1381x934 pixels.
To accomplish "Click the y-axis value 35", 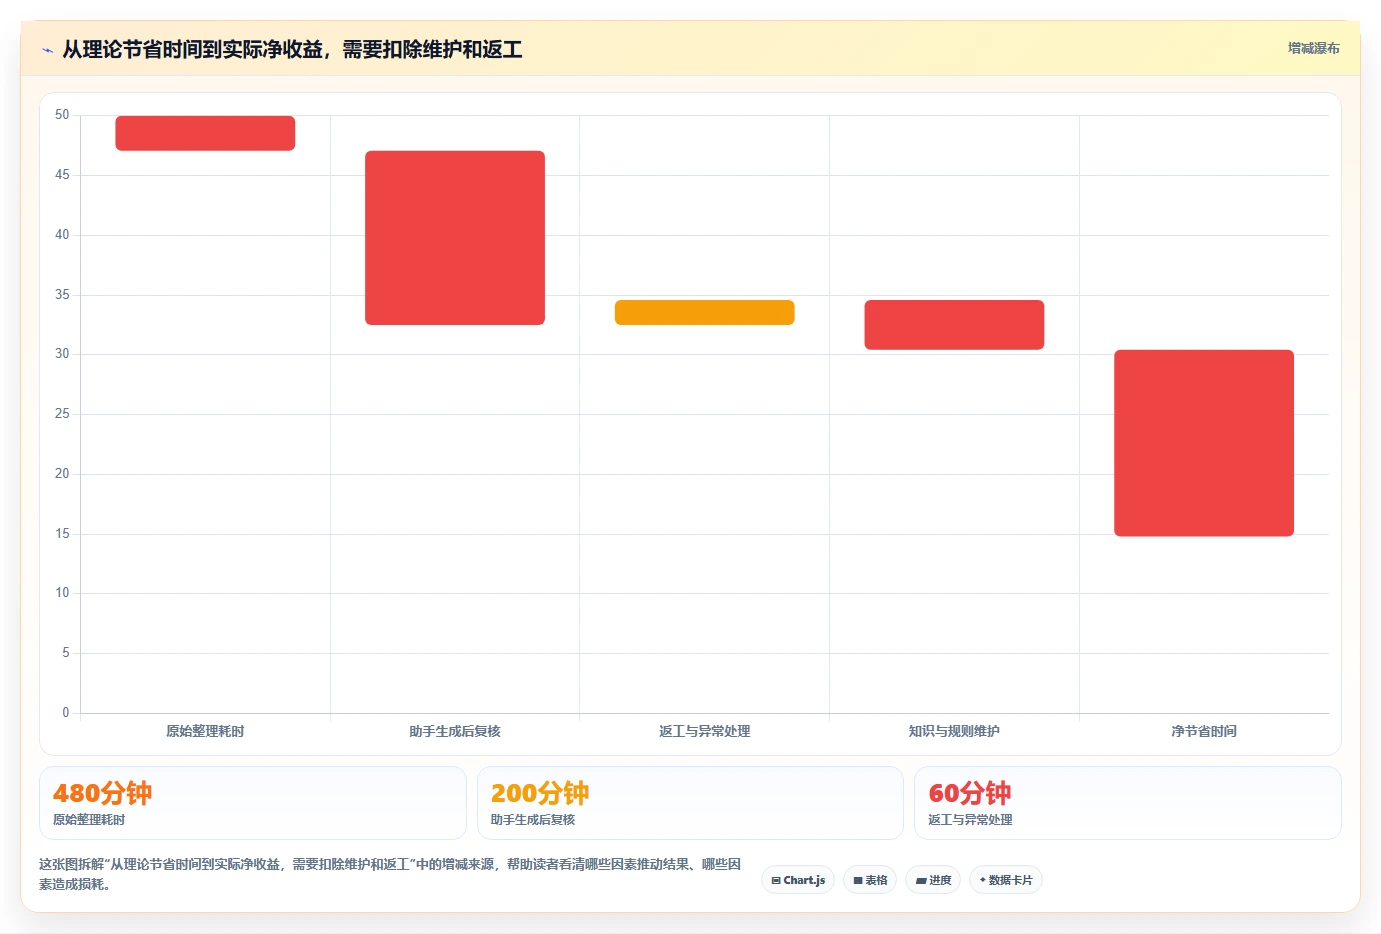I will 62,295.
